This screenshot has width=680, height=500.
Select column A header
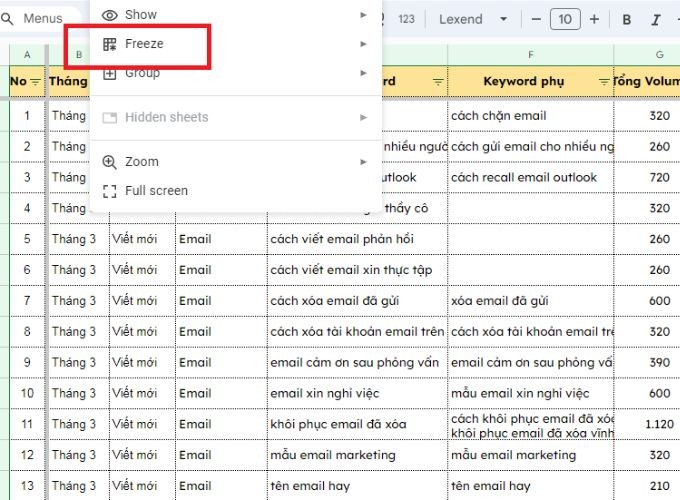(27, 55)
